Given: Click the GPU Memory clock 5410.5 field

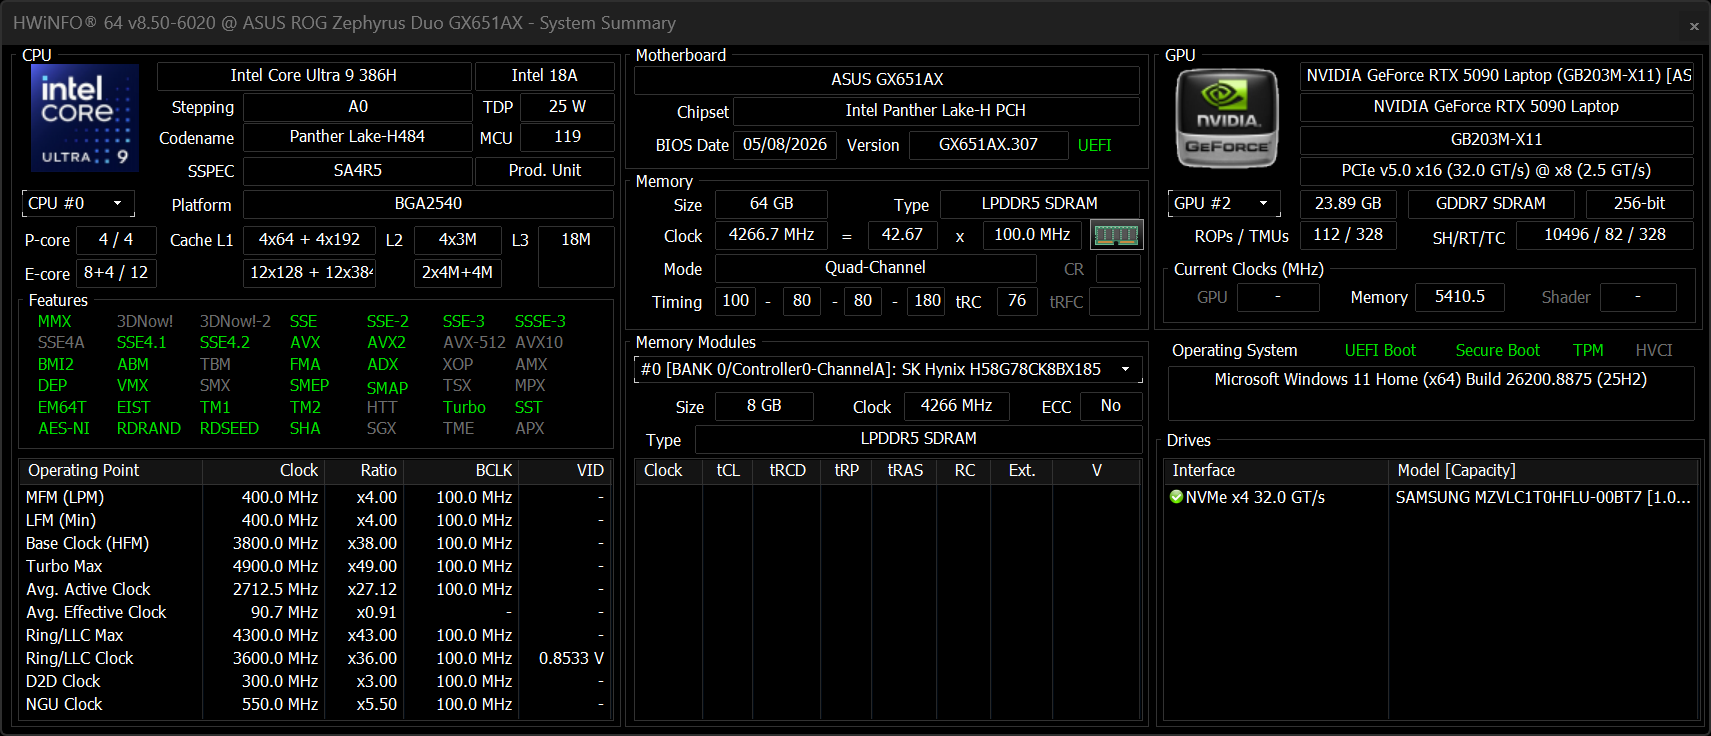Looking at the screenshot, I should pos(1460,297).
